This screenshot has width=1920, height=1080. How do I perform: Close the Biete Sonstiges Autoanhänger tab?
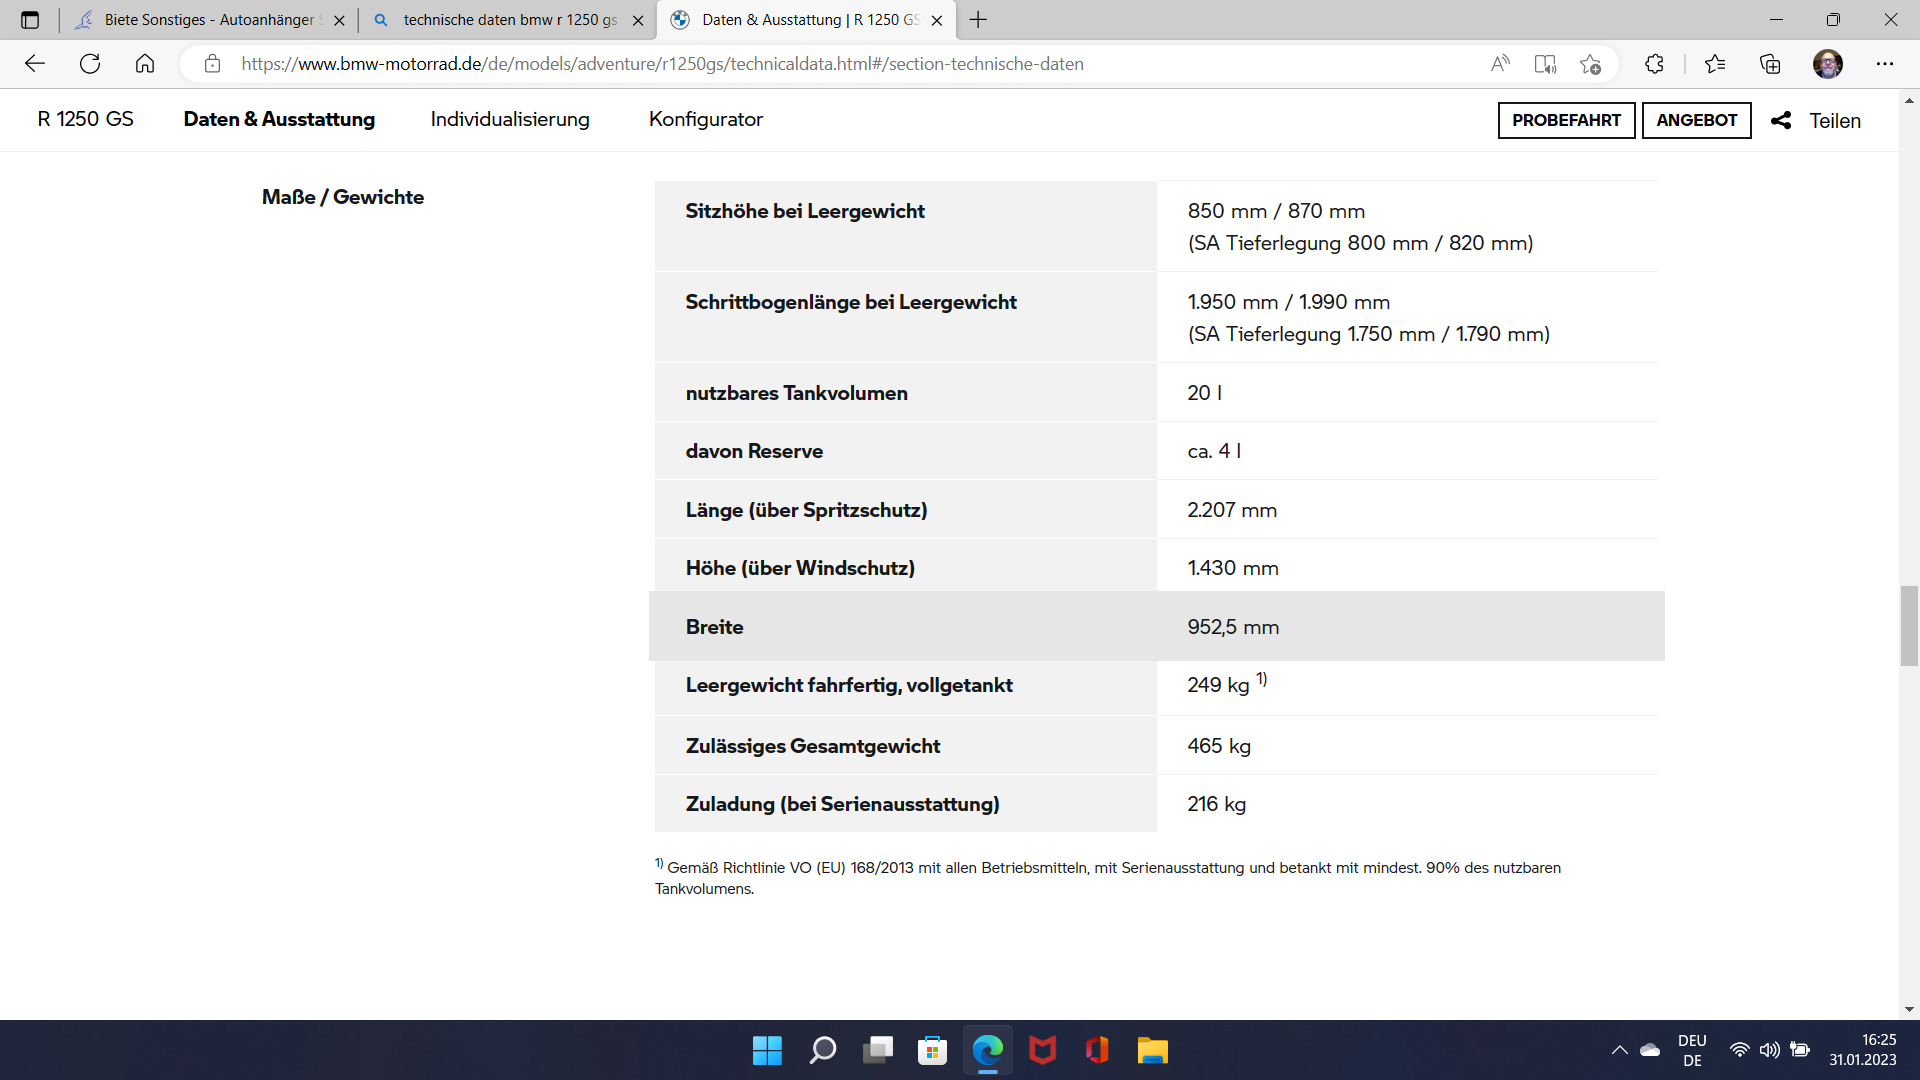(x=339, y=20)
